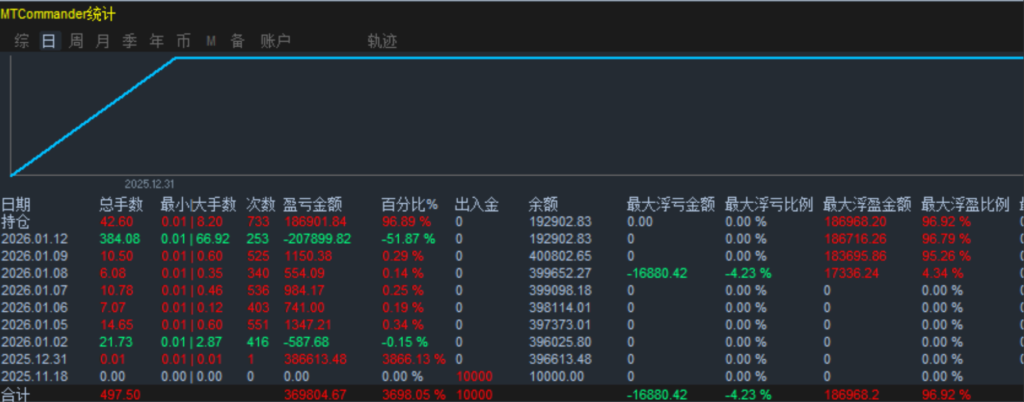This screenshot has height=402, width=1024.
Task: Switch to the 账户 account tab
Action: (275, 41)
